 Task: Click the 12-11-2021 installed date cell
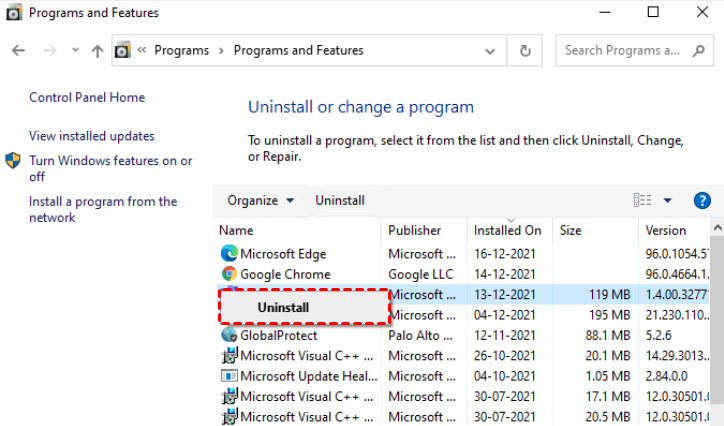point(504,335)
